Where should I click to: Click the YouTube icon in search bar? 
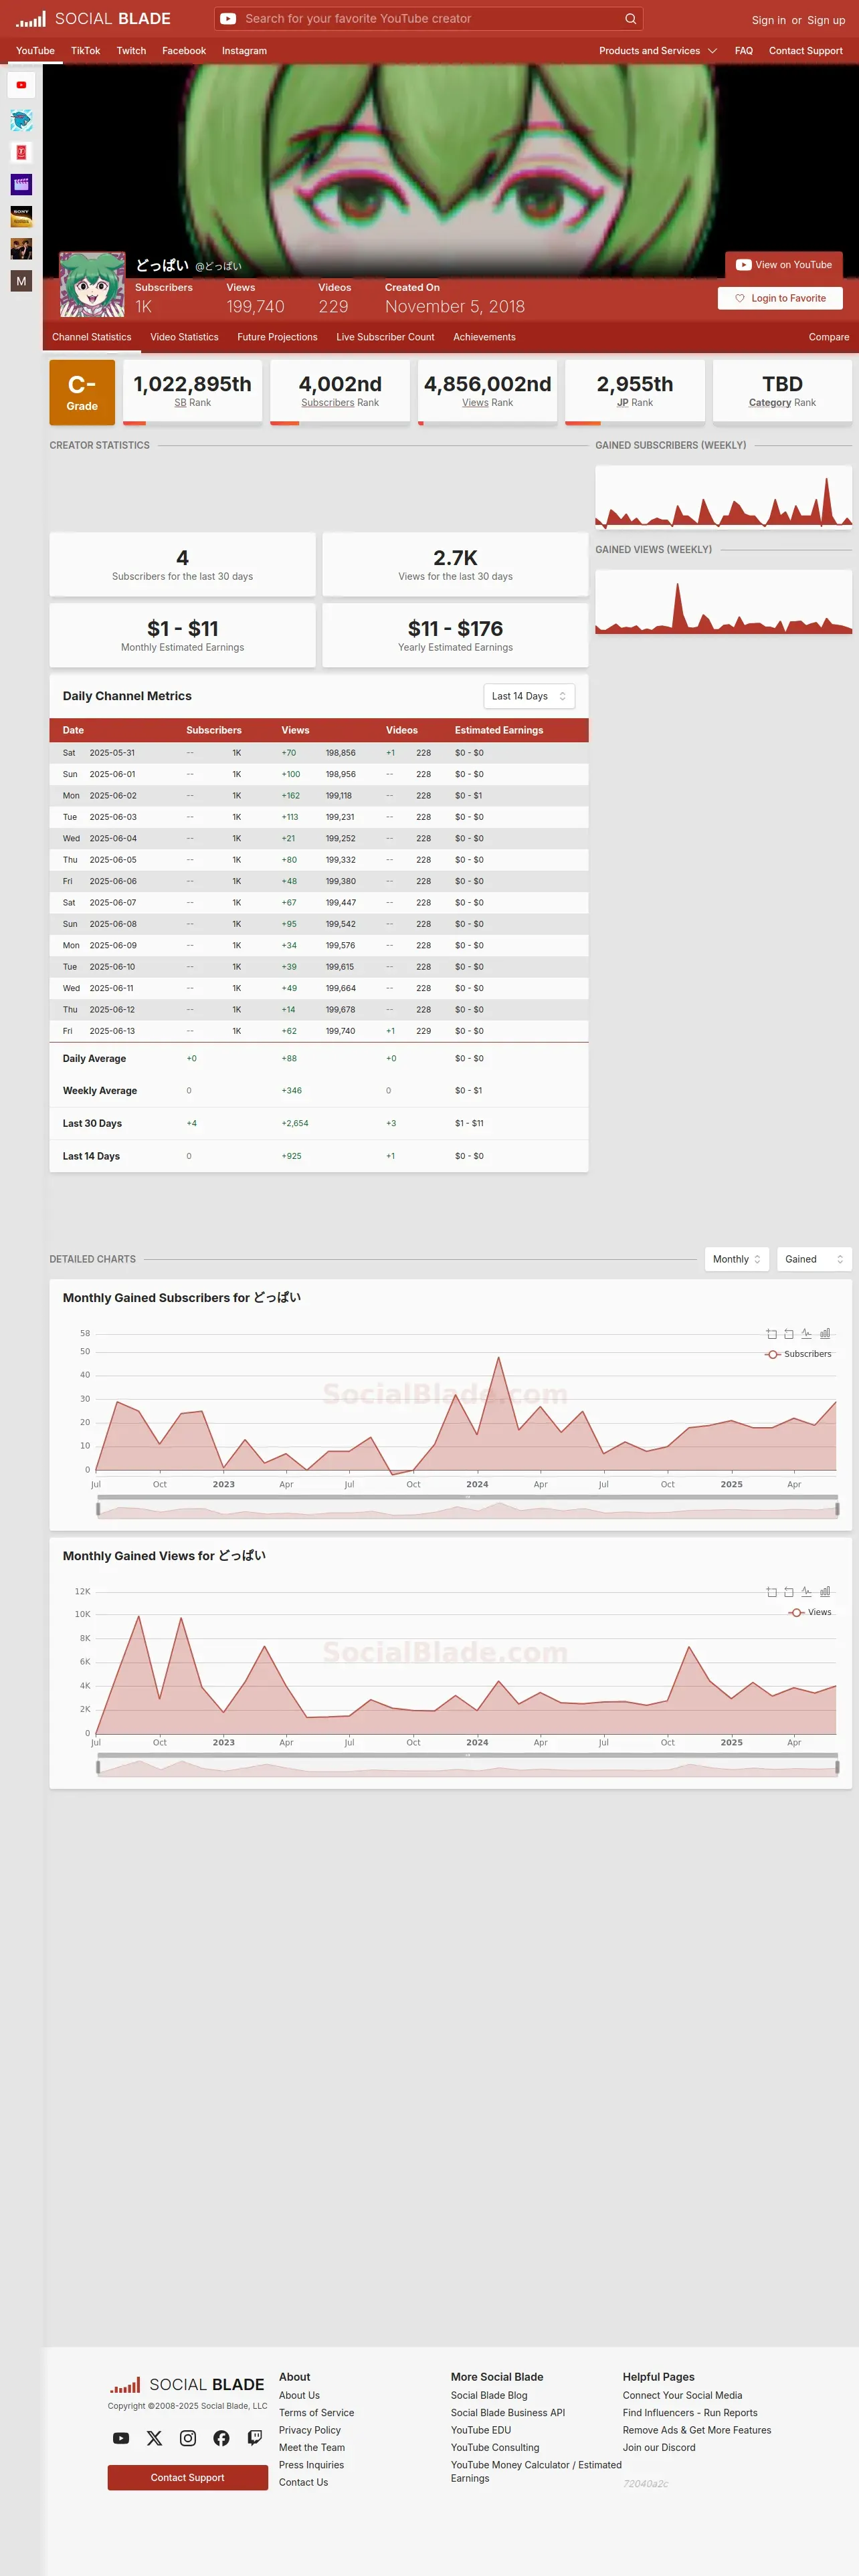tap(228, 19)
